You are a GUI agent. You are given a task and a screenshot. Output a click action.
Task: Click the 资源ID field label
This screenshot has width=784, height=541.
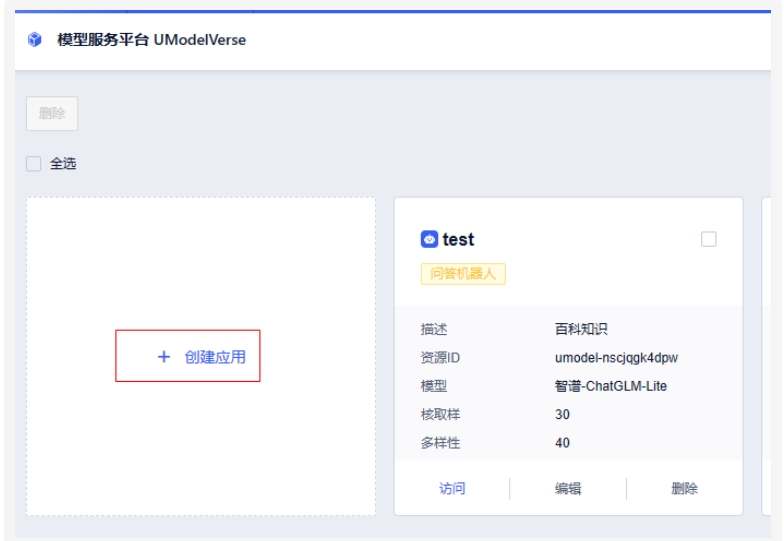[x=440, y=358]
